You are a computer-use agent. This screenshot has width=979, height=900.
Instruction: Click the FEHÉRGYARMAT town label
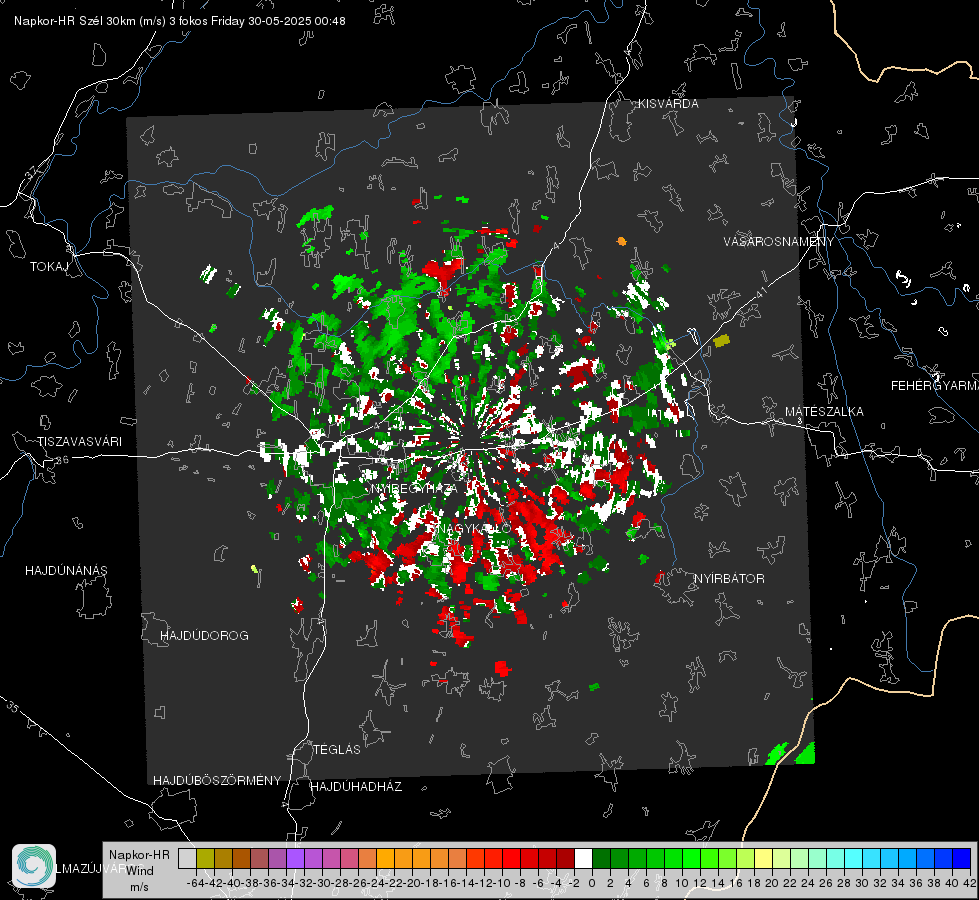935,386
